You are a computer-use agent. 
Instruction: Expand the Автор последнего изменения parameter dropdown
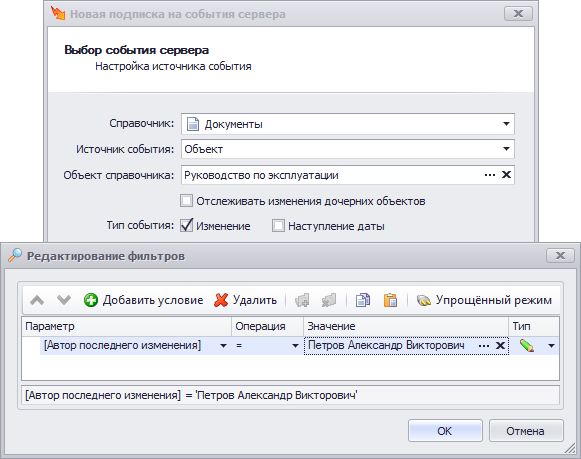pyautogui.click(x=223, y=346)
